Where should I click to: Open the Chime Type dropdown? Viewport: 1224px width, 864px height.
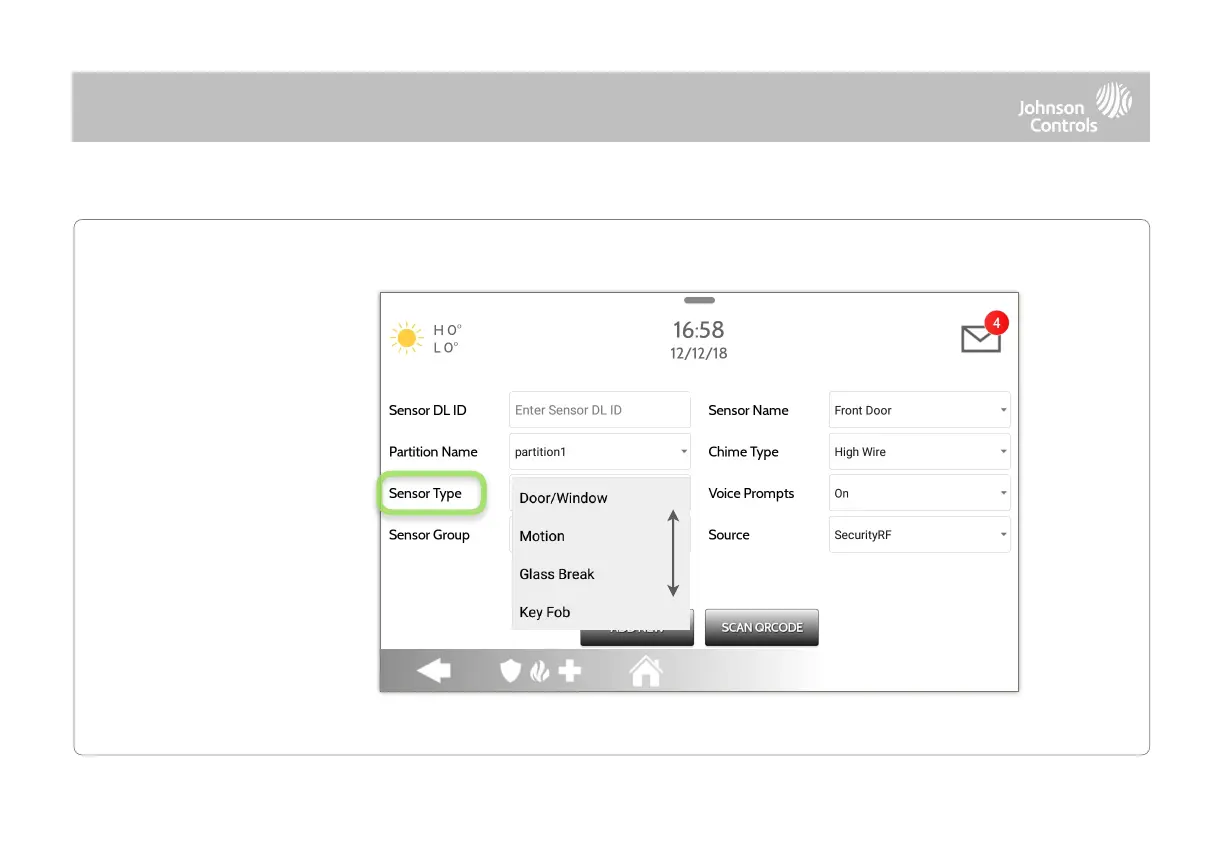pyautogui.click(x=920, y=452)
